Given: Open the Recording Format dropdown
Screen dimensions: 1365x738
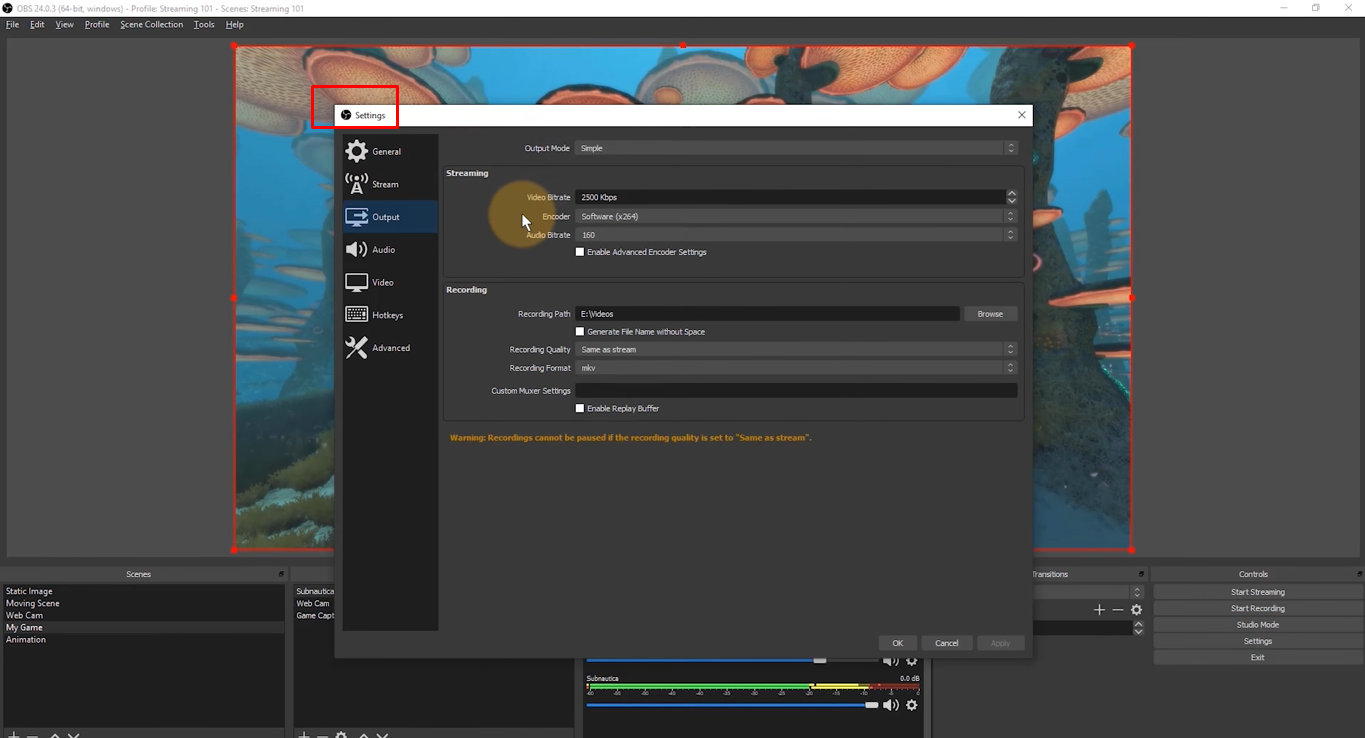Looking at the screenshot, I should (795, 367).
